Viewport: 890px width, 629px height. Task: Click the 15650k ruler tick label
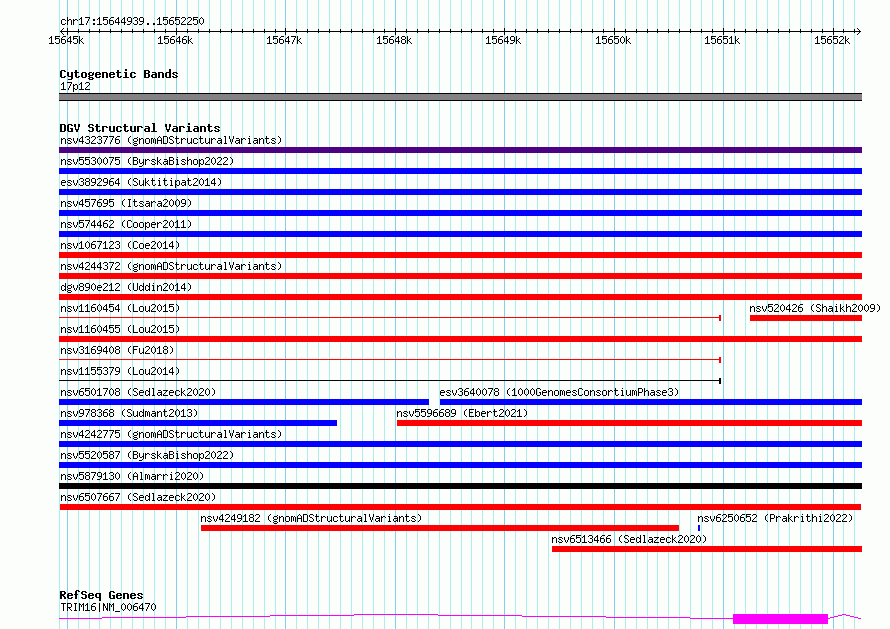pyautogui.click(x=613, y=40)
